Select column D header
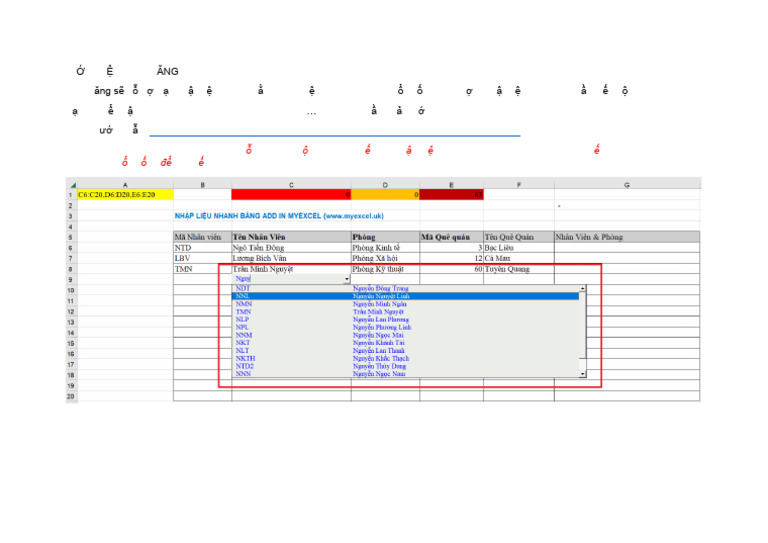Screen dimensions: 768x543 click(x=385, y=185)
